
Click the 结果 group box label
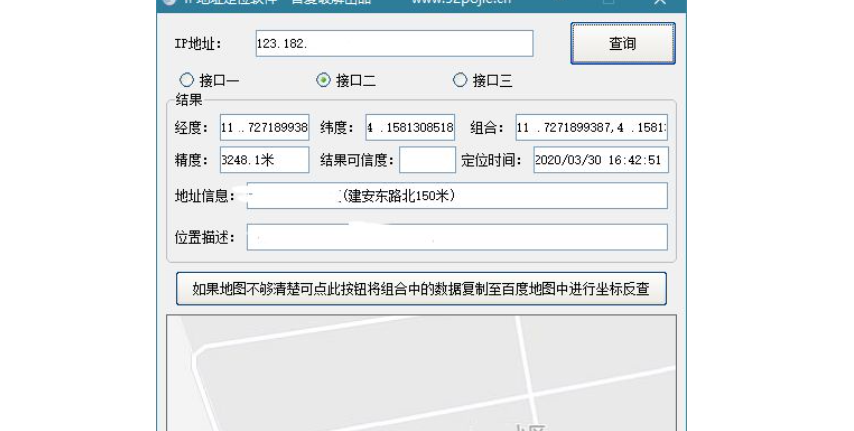[x=189, y=100]
